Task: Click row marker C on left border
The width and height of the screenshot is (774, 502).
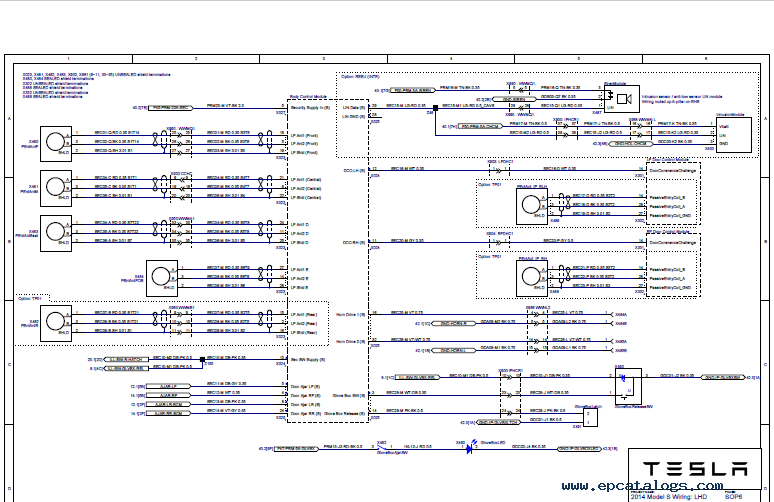Action: (x=9, y=365)
